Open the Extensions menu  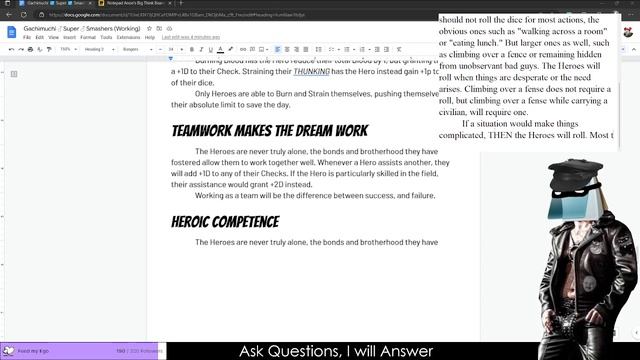click(x=128, y=37)
